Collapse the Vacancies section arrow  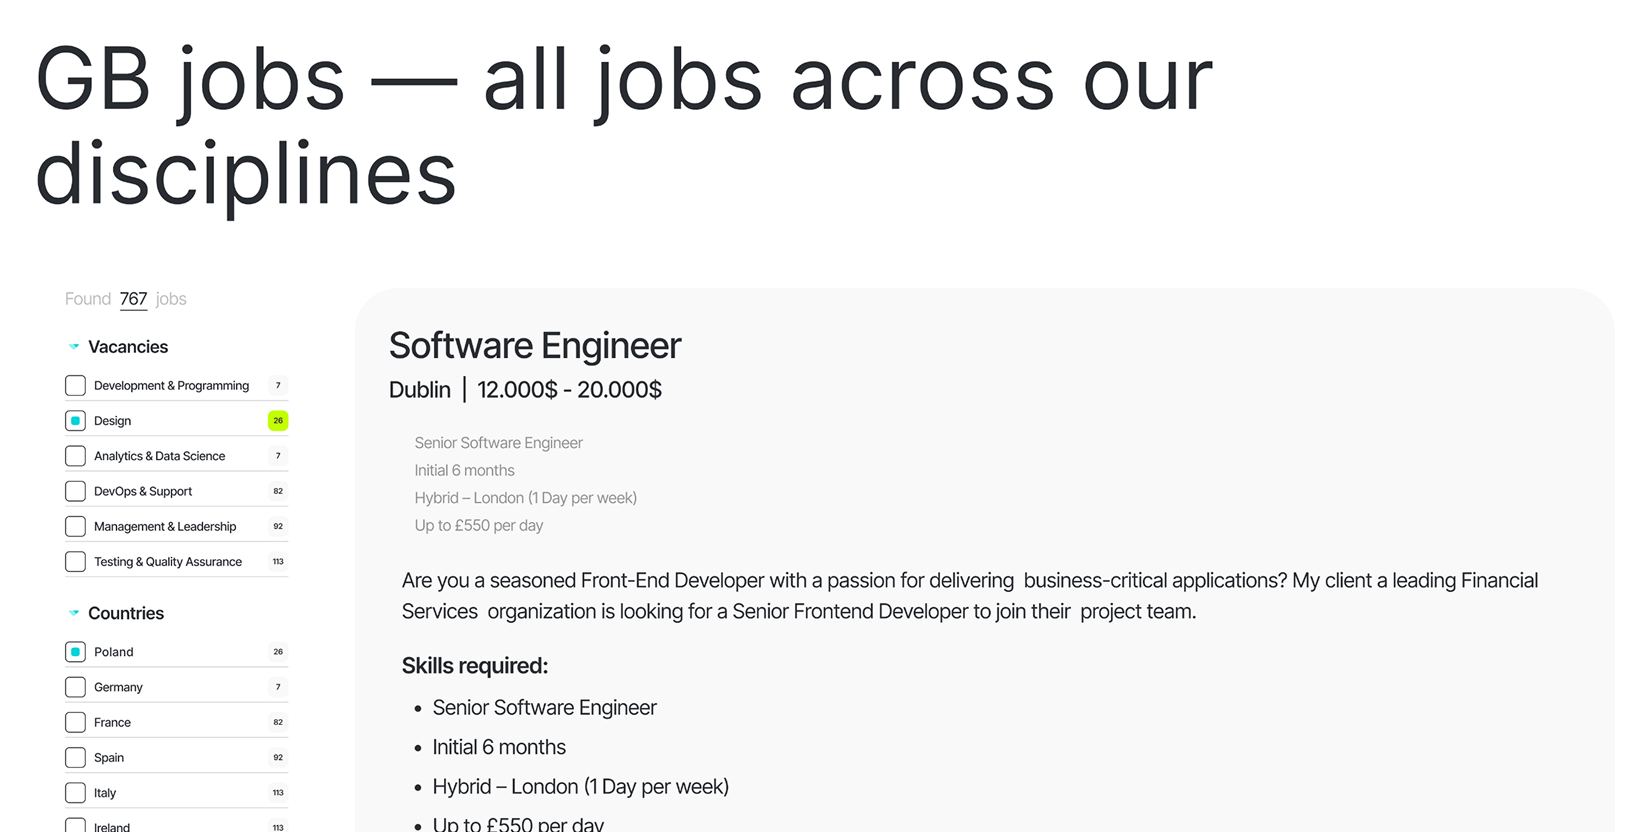tap(74, 347)
